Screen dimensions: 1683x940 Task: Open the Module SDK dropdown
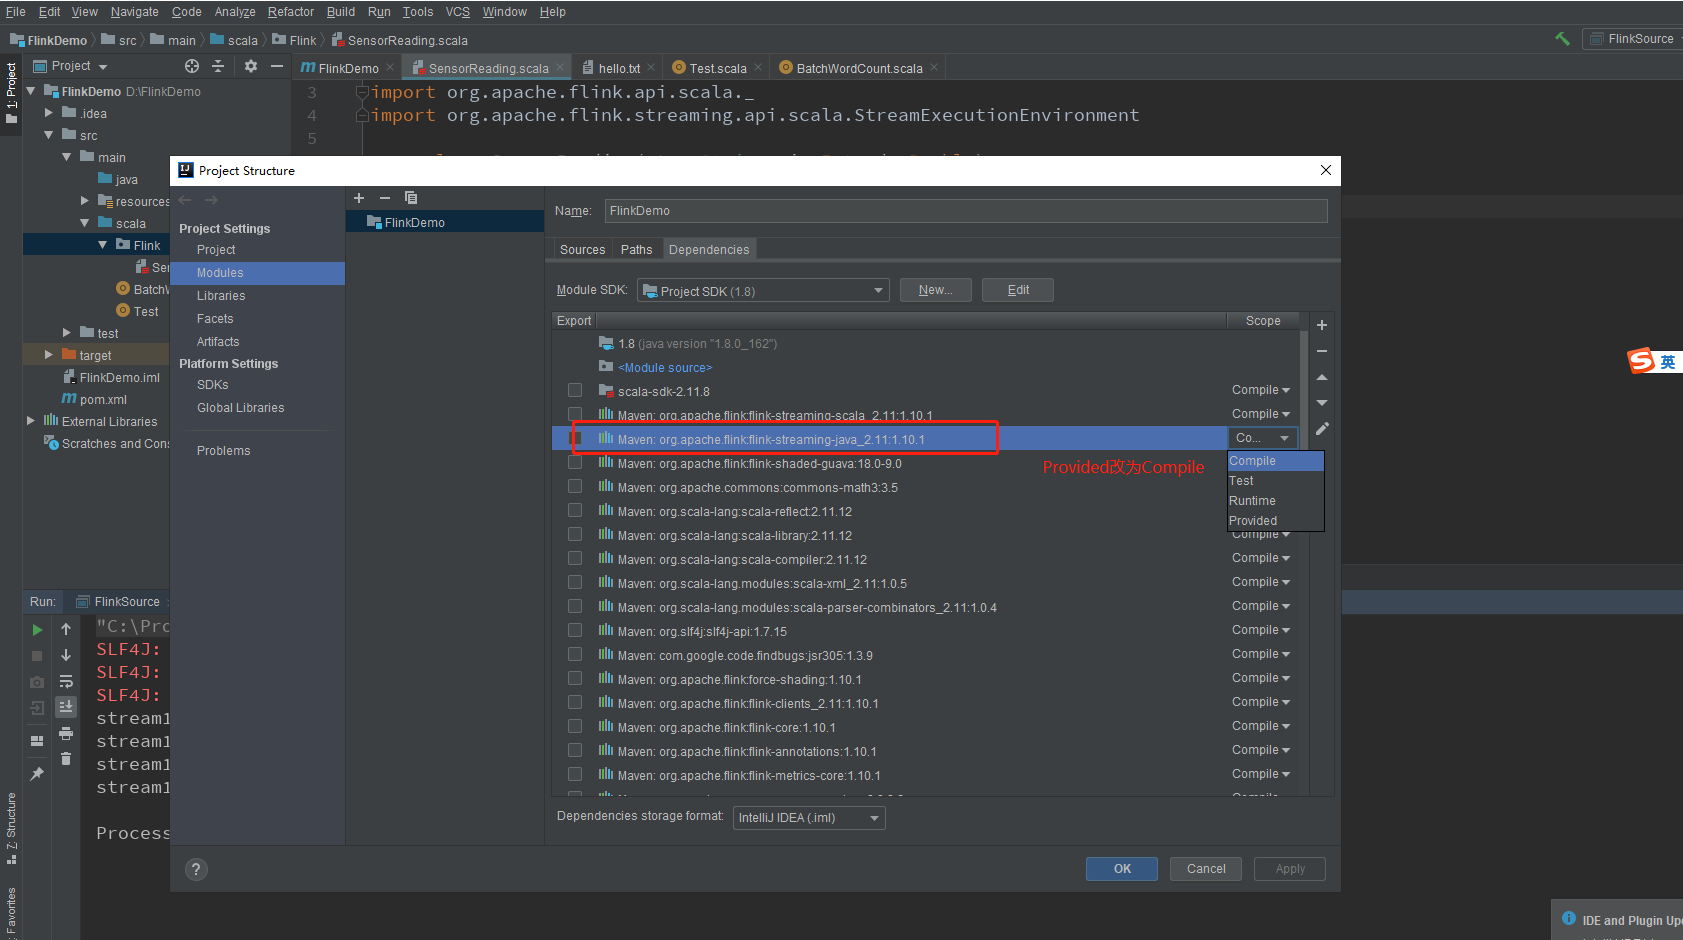point(763,291)
